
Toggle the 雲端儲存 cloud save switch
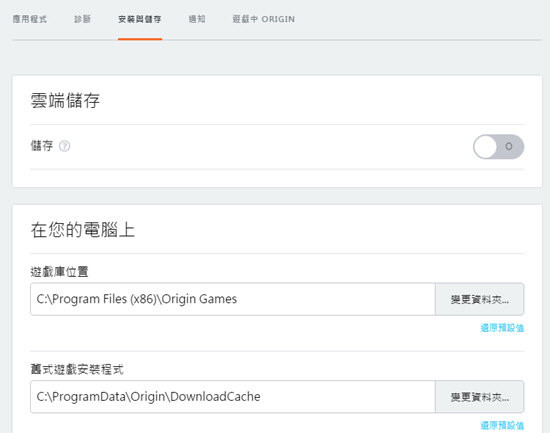coord(498,147)
